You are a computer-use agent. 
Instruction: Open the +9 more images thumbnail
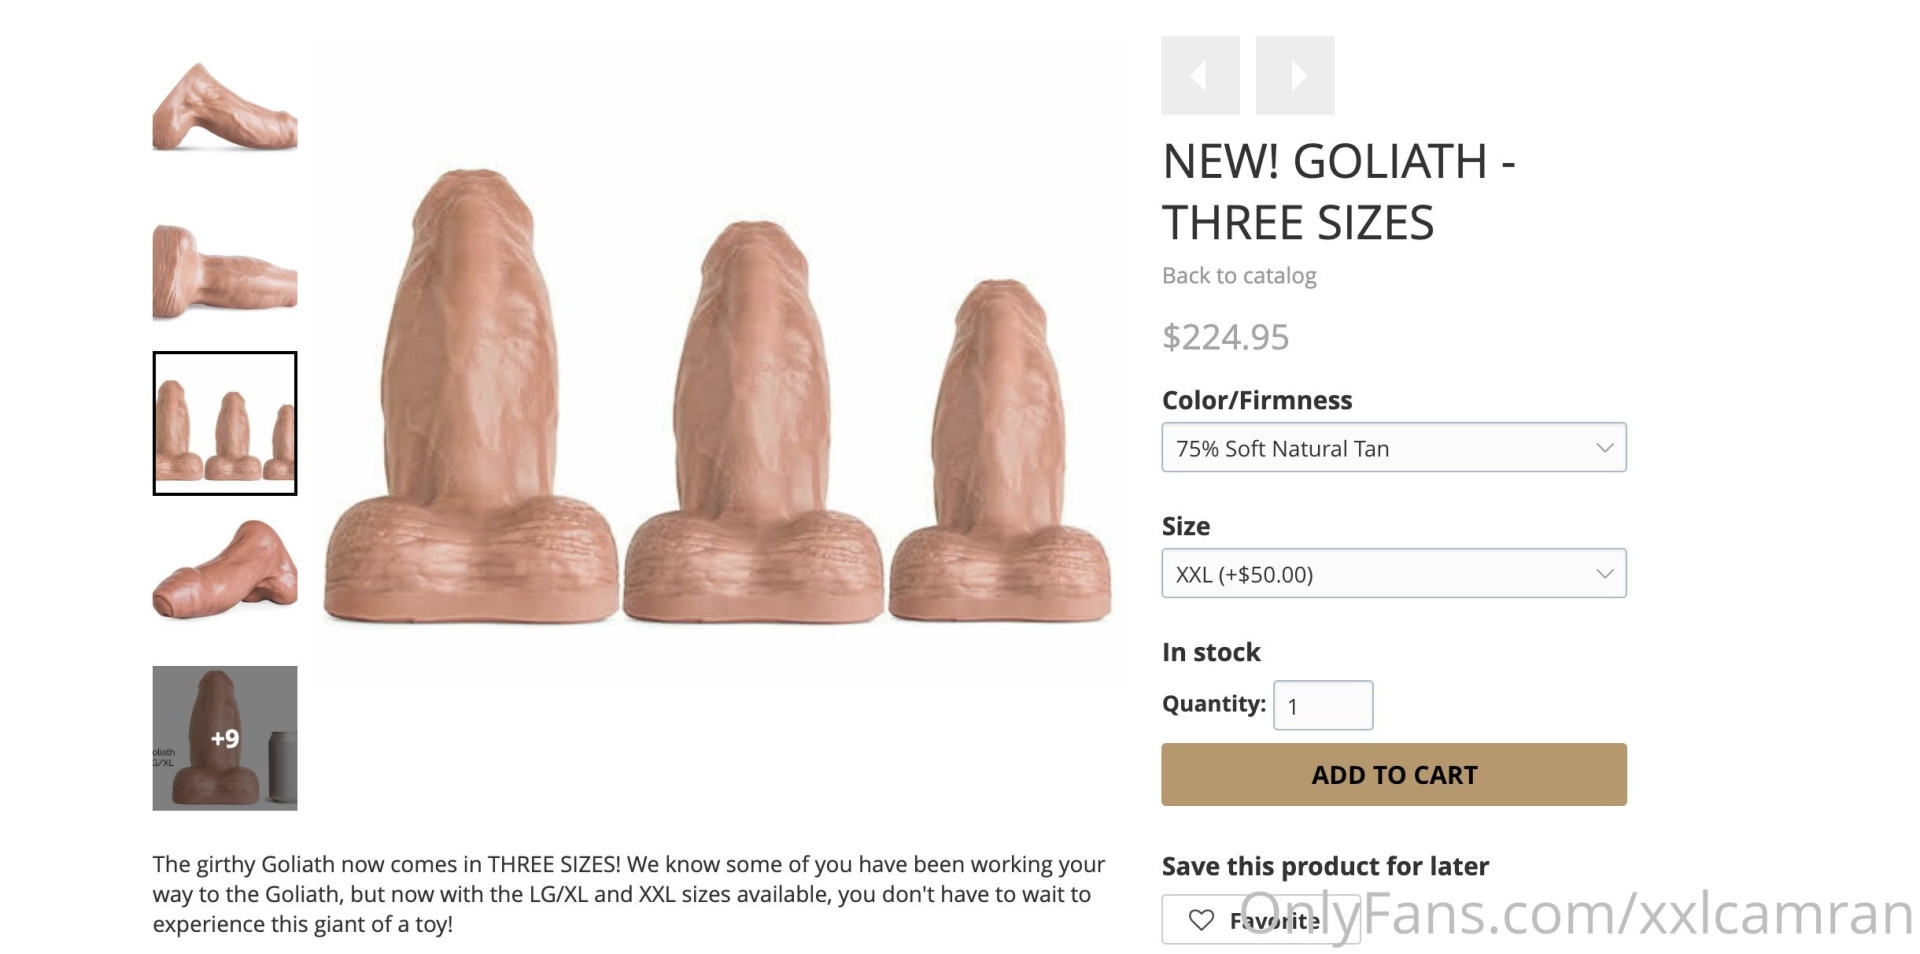pos(225,738)
